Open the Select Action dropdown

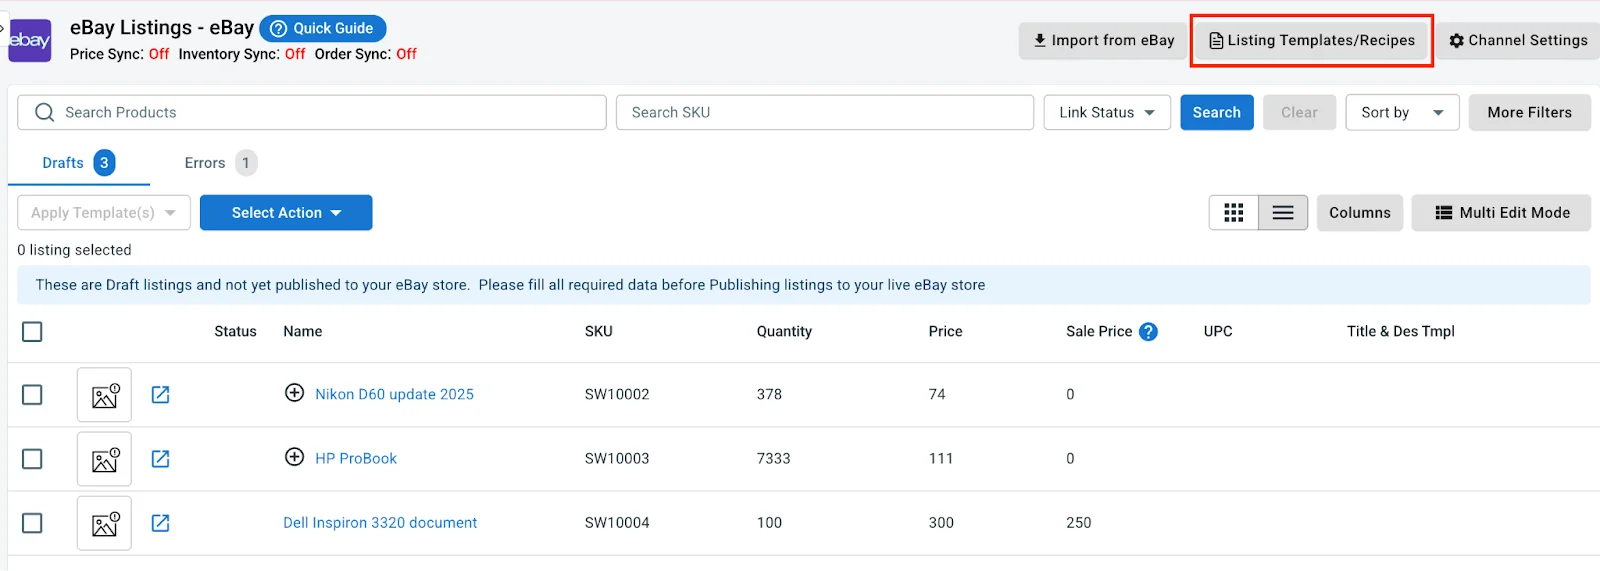point(286,212)
